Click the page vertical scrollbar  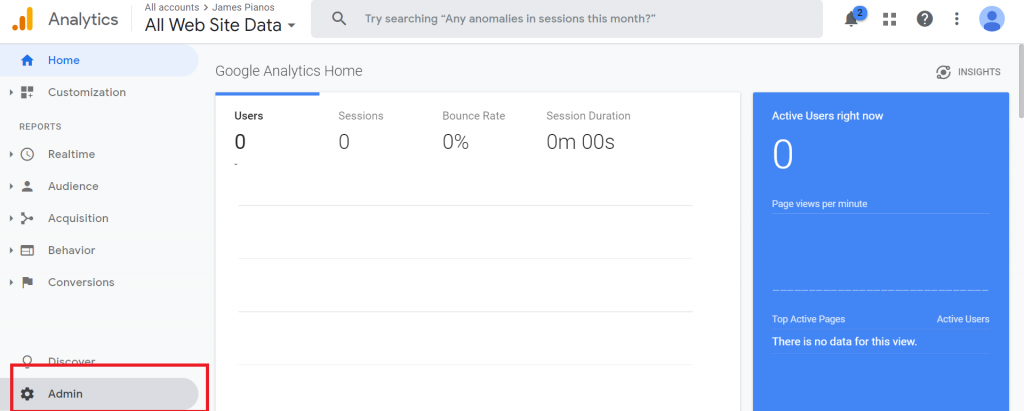point(1019,81)
